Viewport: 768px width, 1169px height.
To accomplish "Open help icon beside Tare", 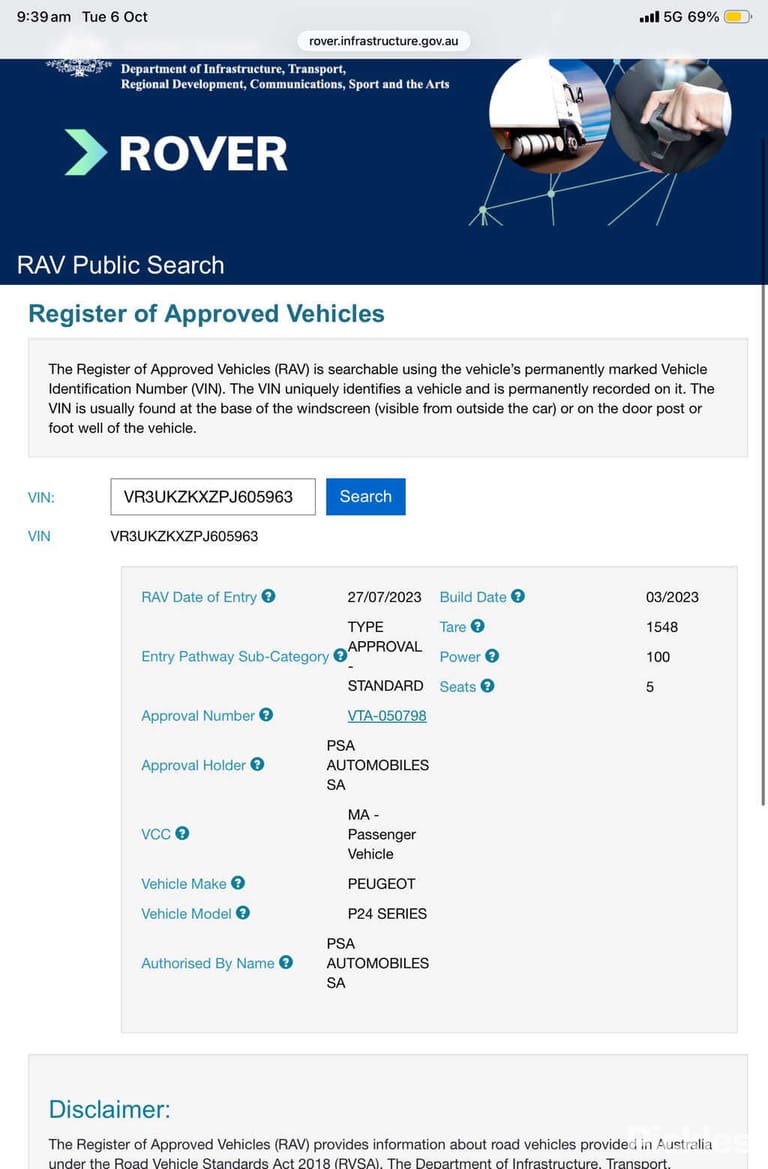I will point(478,626).
